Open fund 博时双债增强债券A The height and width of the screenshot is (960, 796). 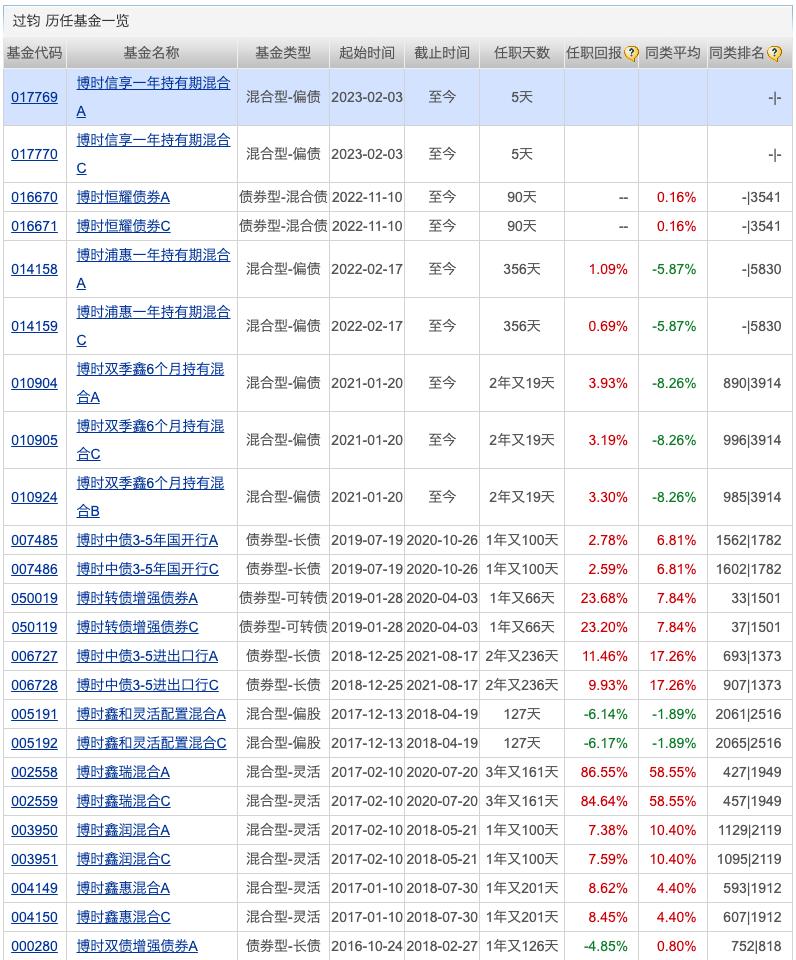click(x=137, y=946)
